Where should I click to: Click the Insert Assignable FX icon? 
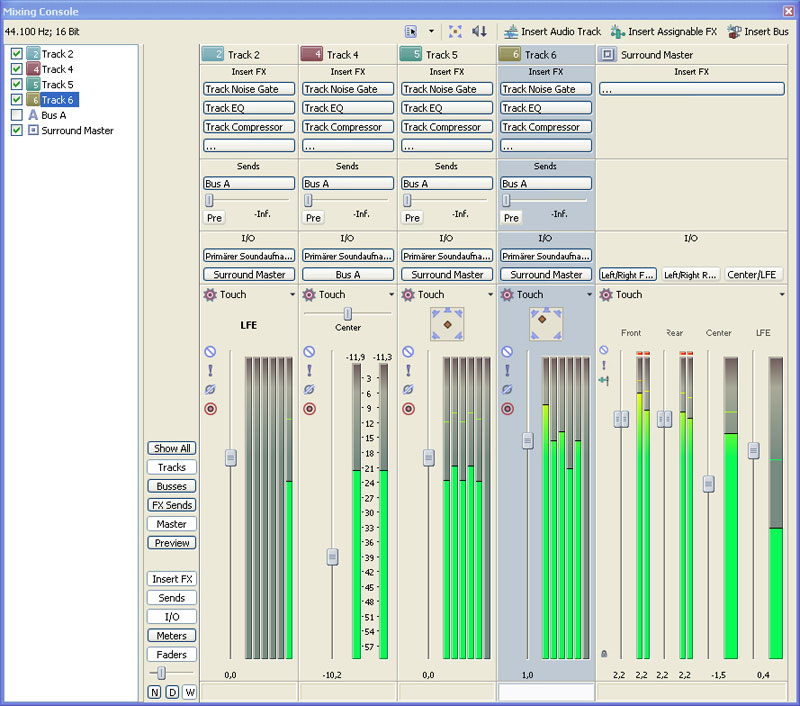click(618, 32)
